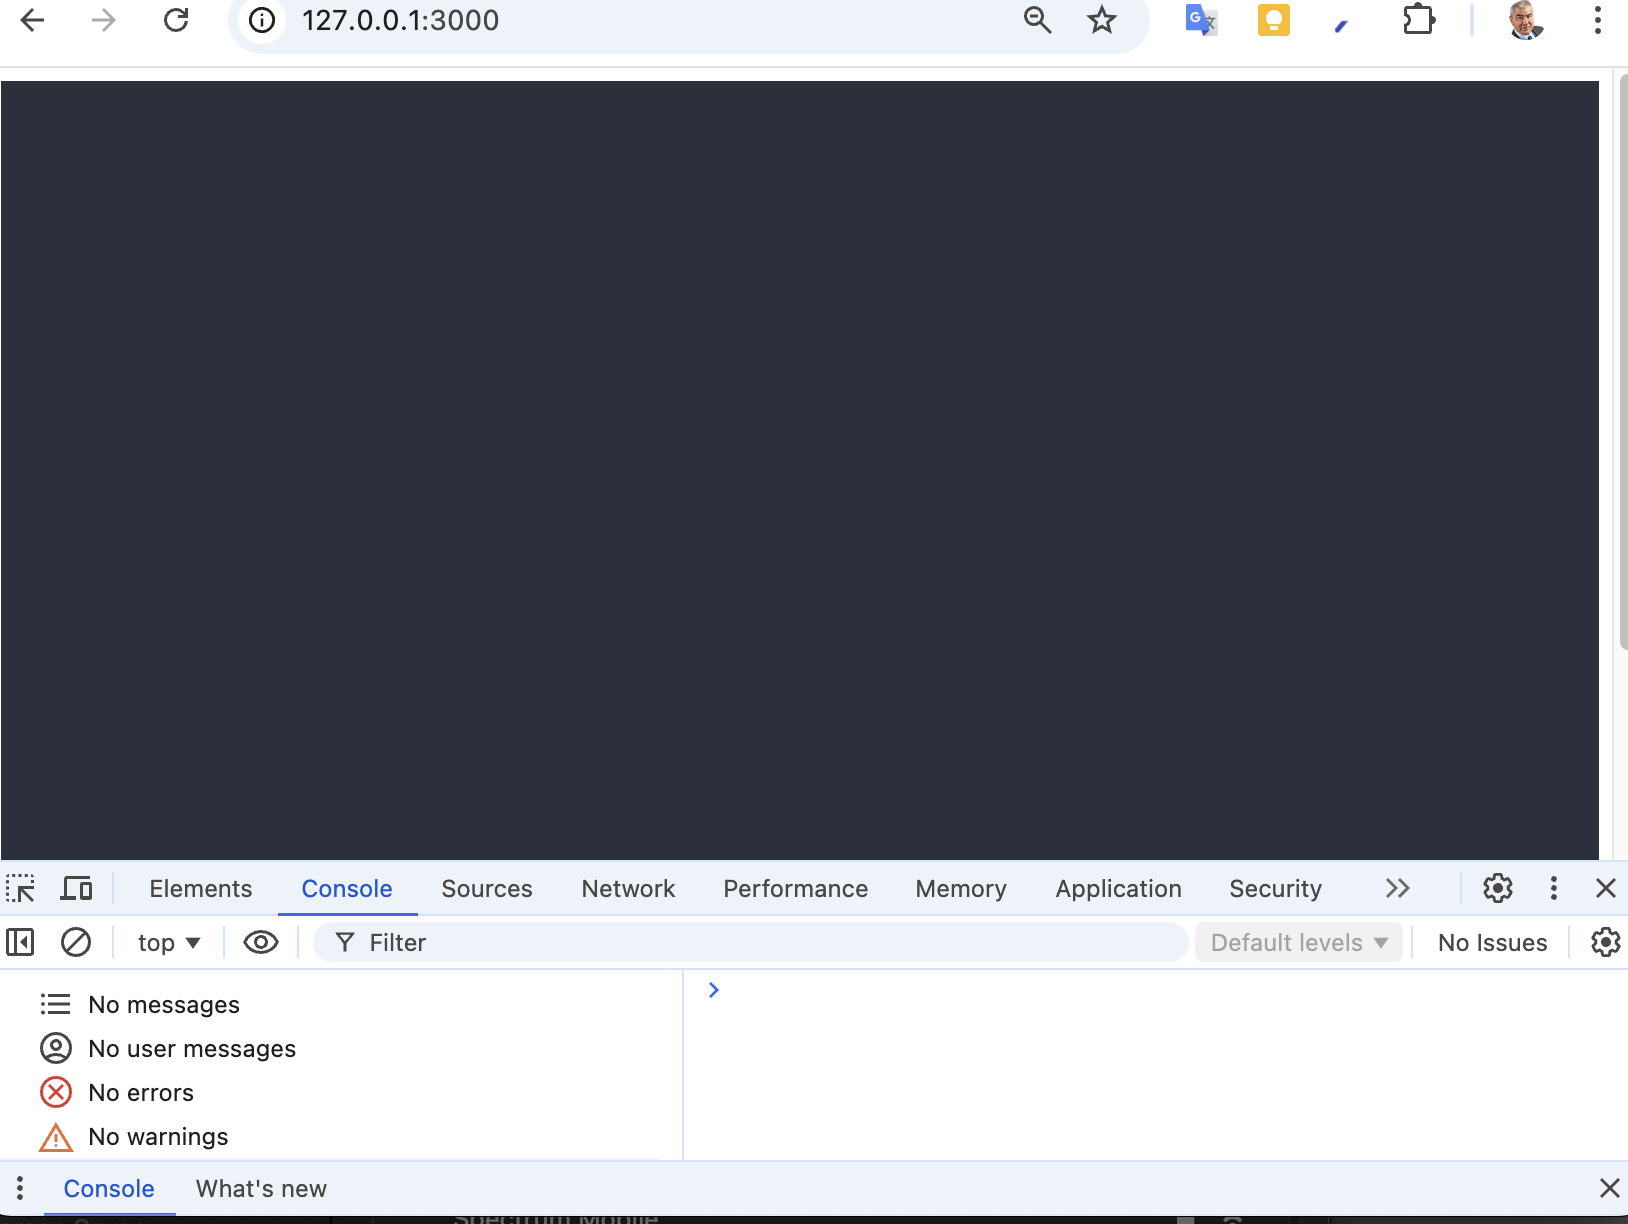Screen dimensions: 1628x1224
Task: Go back to the previous page
Action: [x=33, y=20]
